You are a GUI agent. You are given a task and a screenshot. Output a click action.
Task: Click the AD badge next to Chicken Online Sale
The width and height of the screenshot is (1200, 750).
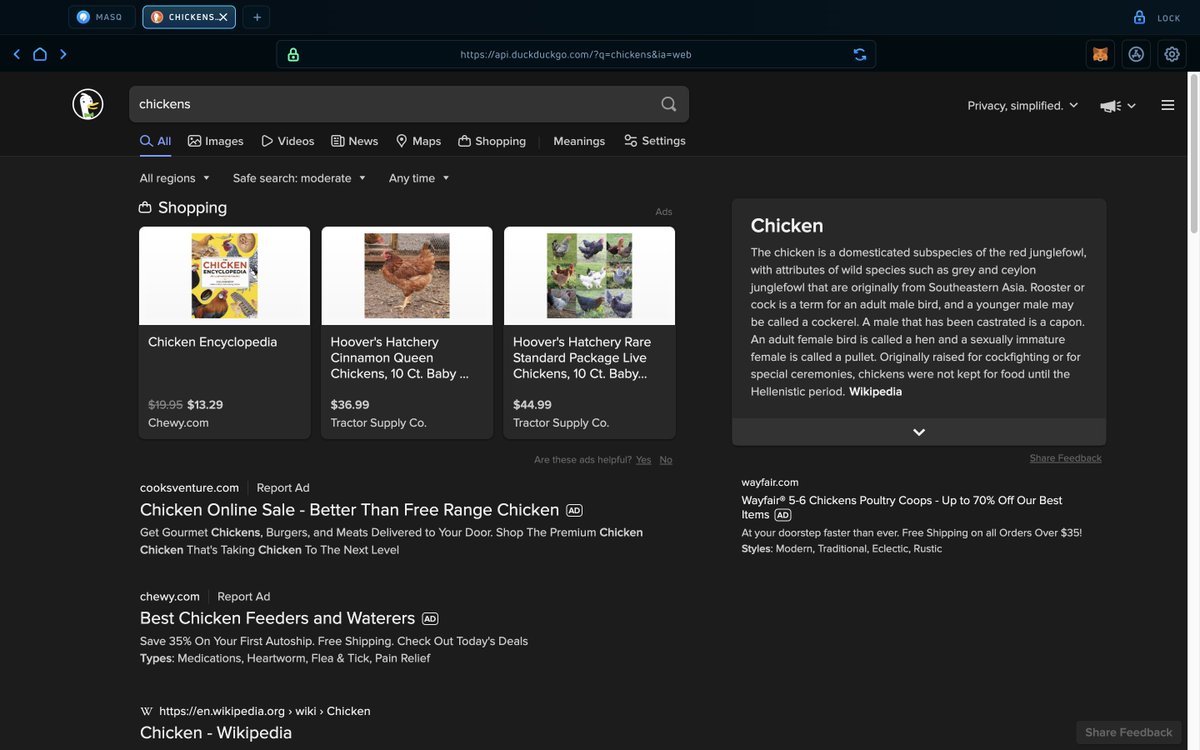[574, 510]
